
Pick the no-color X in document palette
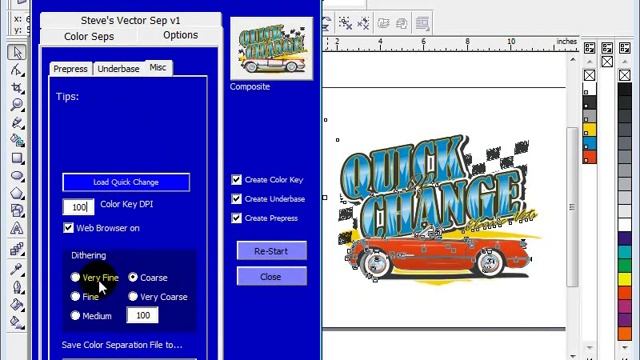tap(589, 76)
